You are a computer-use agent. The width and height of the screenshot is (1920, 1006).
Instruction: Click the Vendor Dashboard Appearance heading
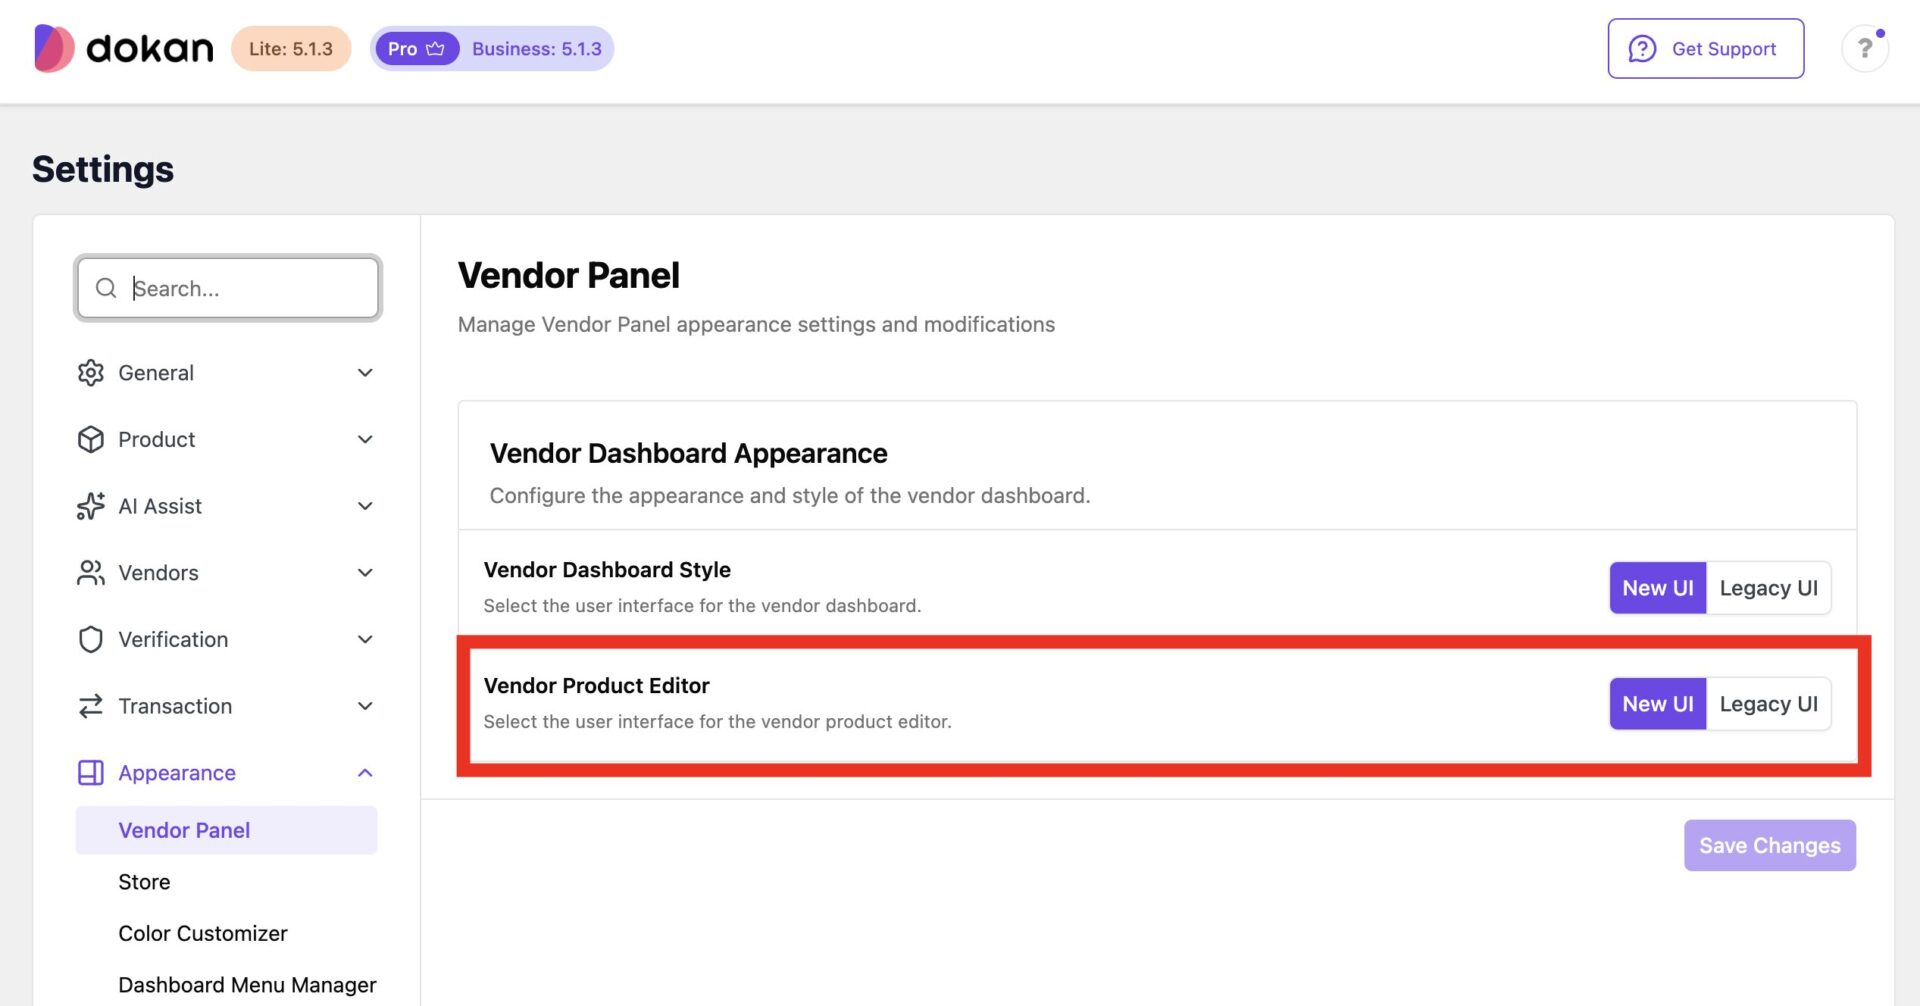[x=689, y=454]
